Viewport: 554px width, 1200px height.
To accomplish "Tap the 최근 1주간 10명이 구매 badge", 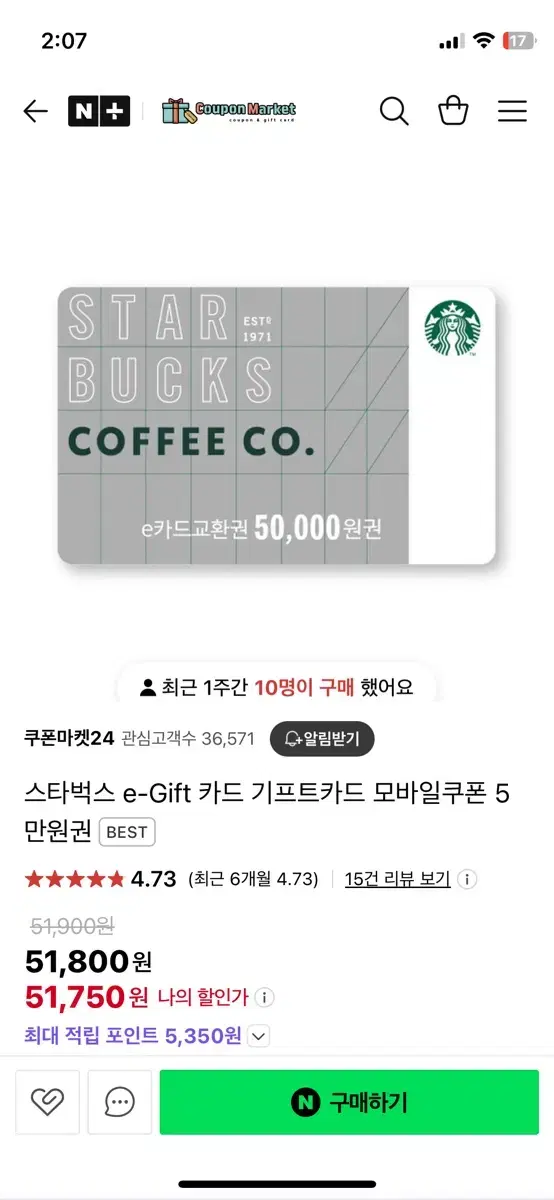I will pos(276,687).
